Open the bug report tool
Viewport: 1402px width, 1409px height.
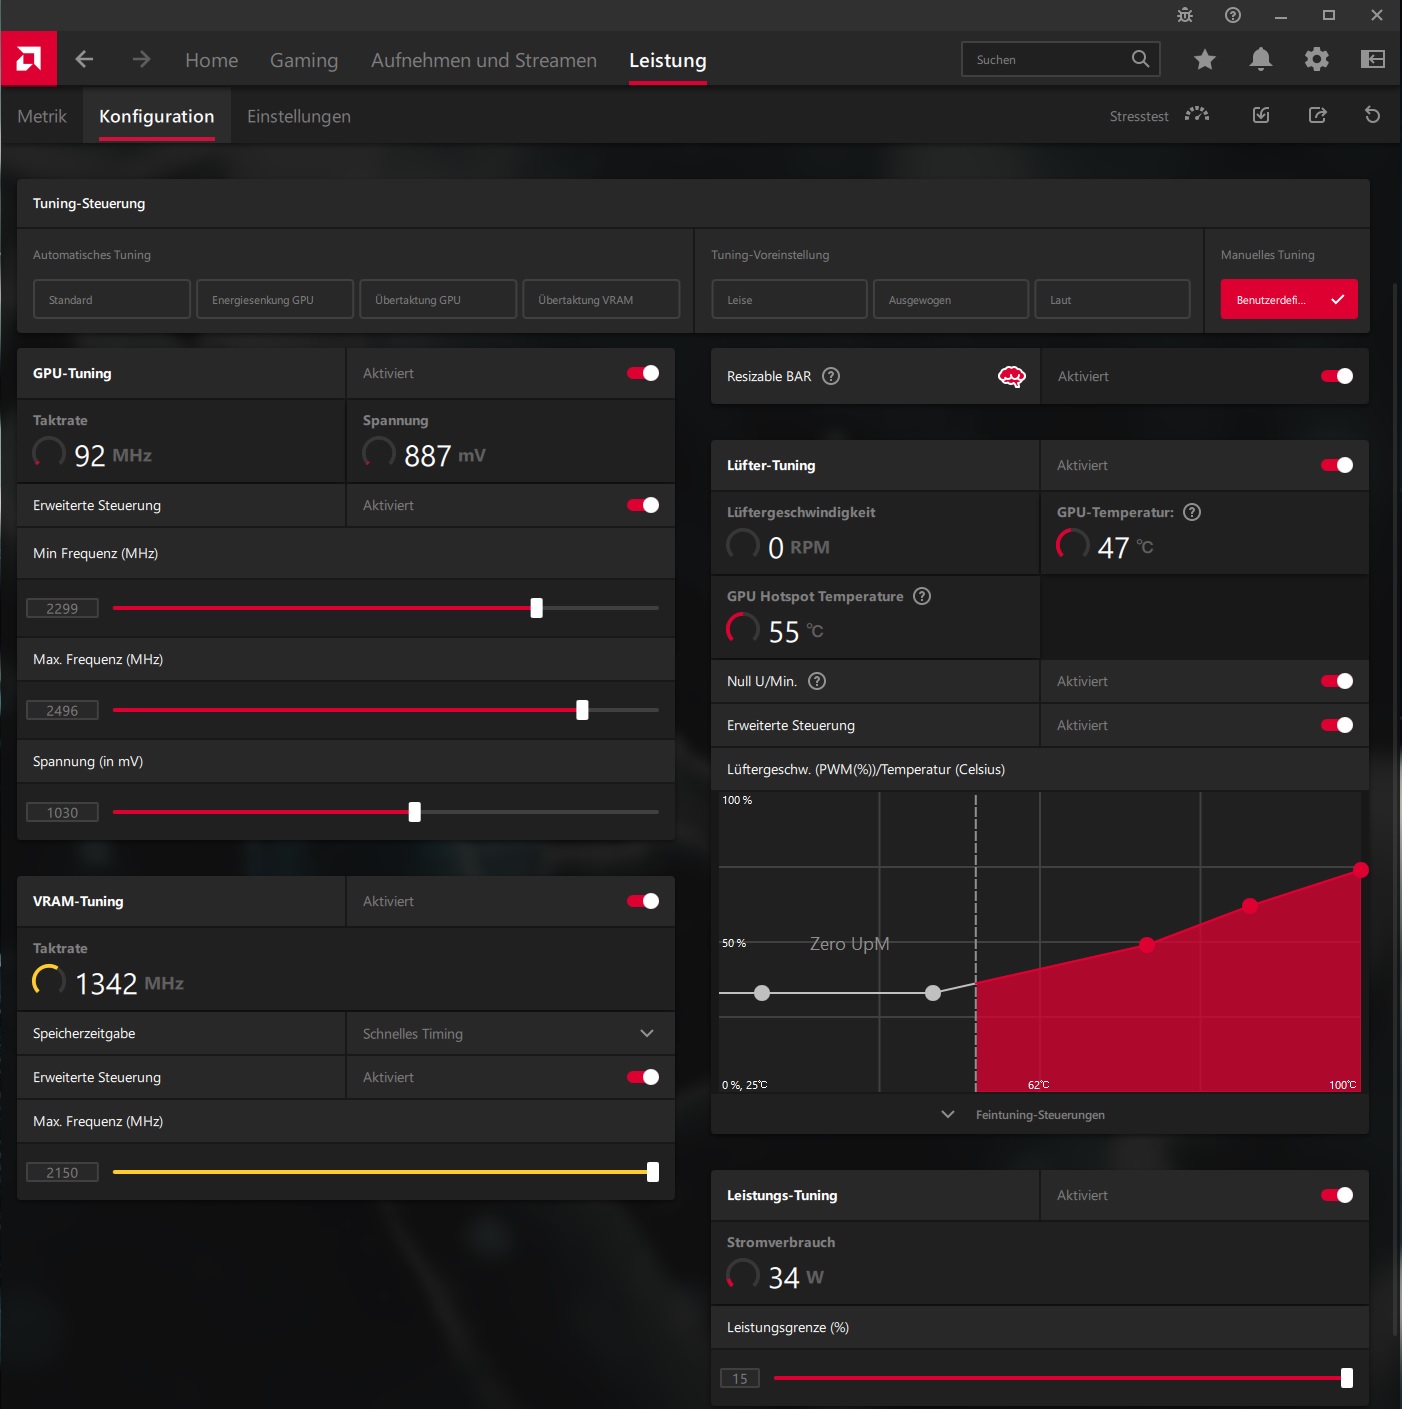(1184, 15)
